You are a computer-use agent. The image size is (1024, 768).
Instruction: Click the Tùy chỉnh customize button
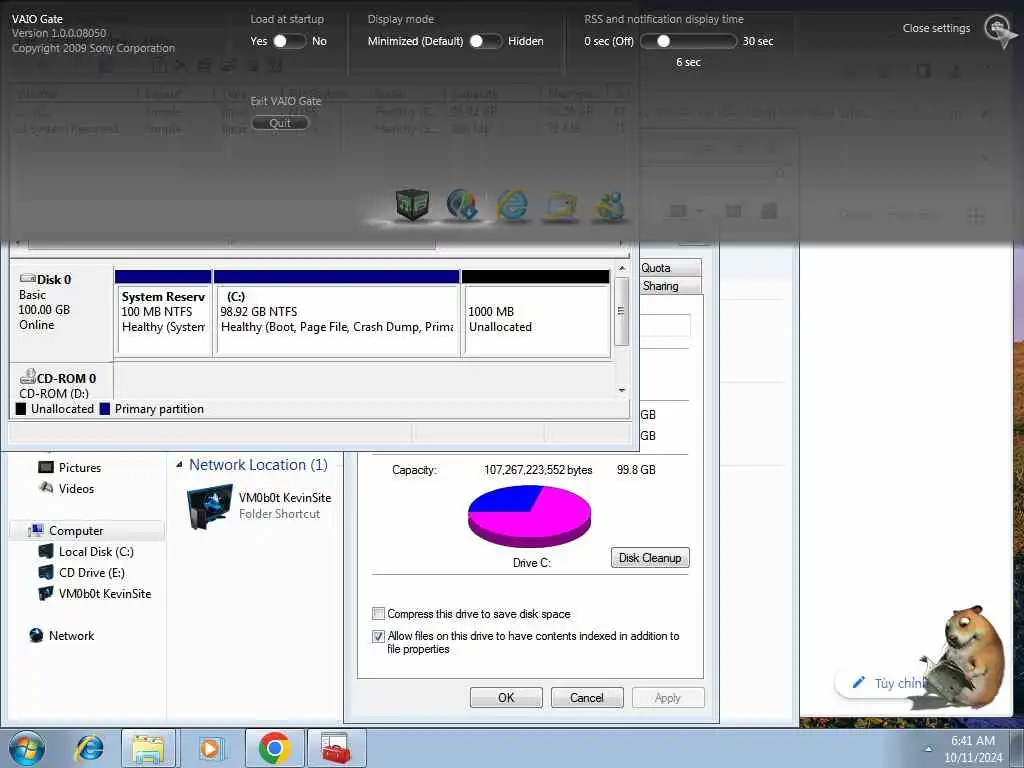(x=888, y=683)
